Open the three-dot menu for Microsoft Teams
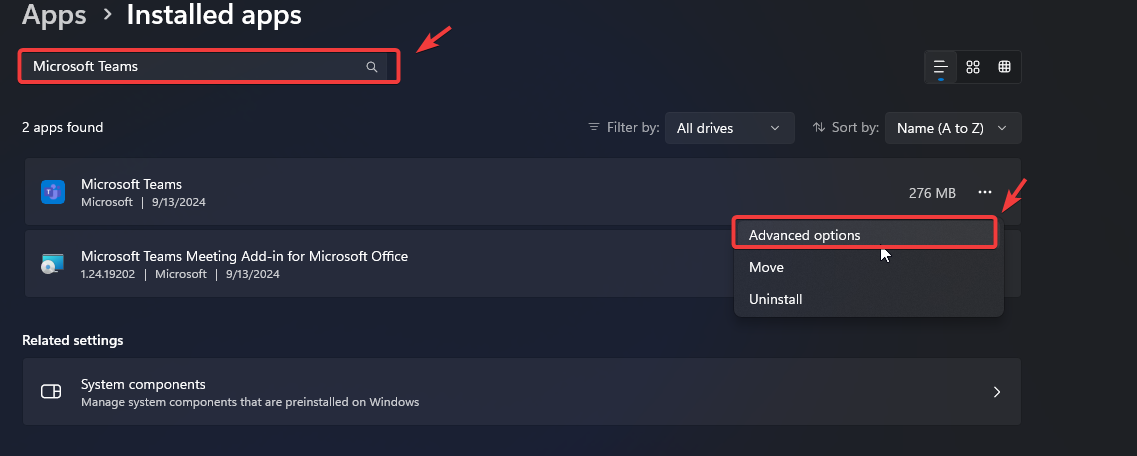The image size is (1137, 456). (986, 192)
